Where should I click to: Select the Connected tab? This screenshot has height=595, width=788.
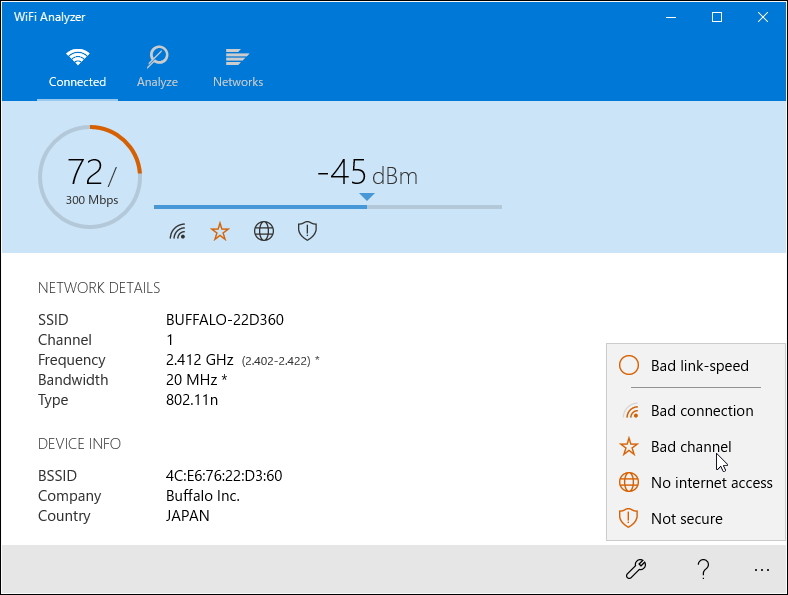click(x=77, y=67)
